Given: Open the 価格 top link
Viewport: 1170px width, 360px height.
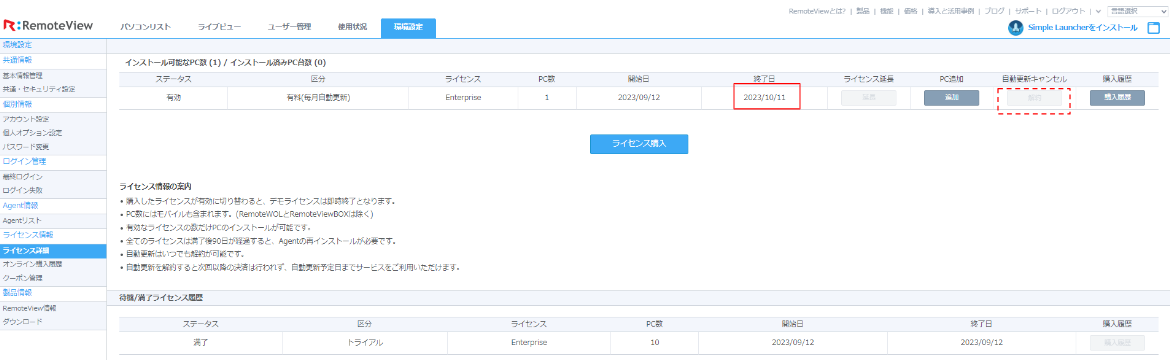Looking at the screenshot, I should (x=910, y=11).
